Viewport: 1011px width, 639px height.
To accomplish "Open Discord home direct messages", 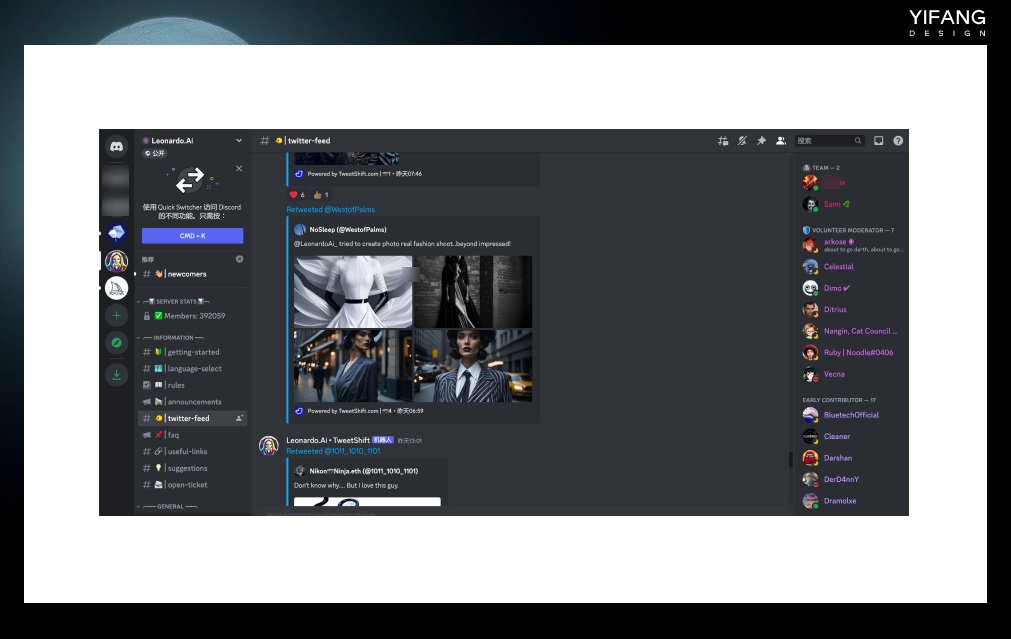I will [116, 146].
